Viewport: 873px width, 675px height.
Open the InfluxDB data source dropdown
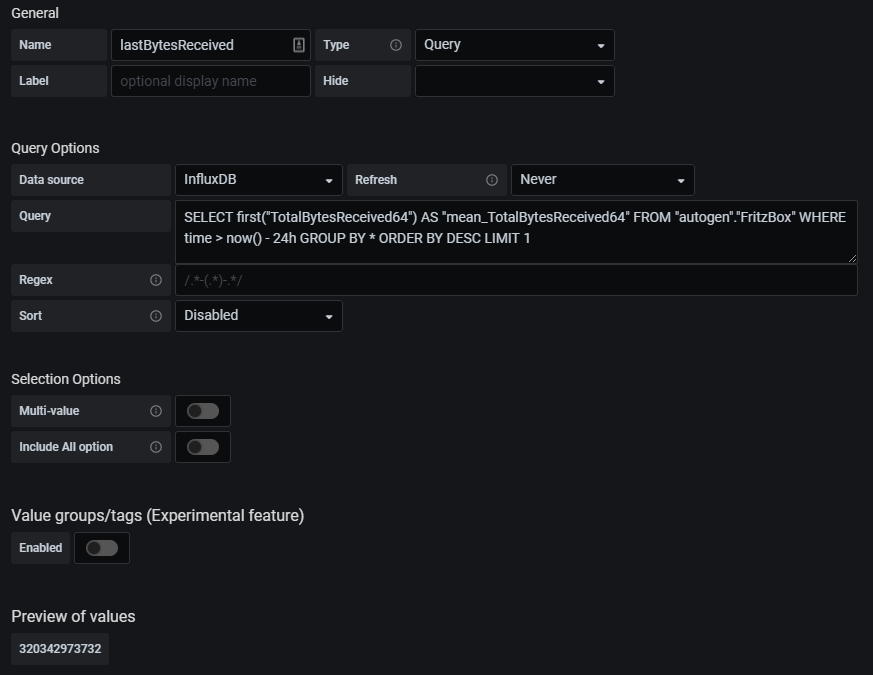click(x=259, y=180)
